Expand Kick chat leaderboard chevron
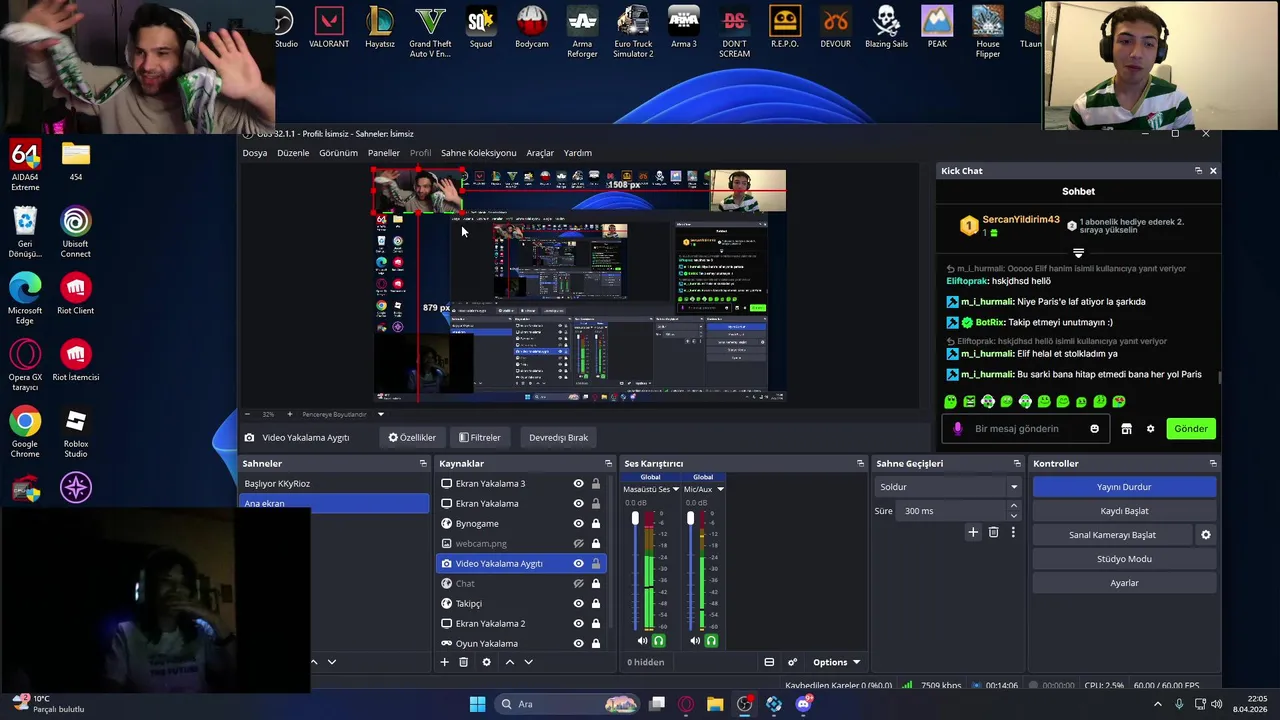The image size is (1280, 720). [1078, 253]
